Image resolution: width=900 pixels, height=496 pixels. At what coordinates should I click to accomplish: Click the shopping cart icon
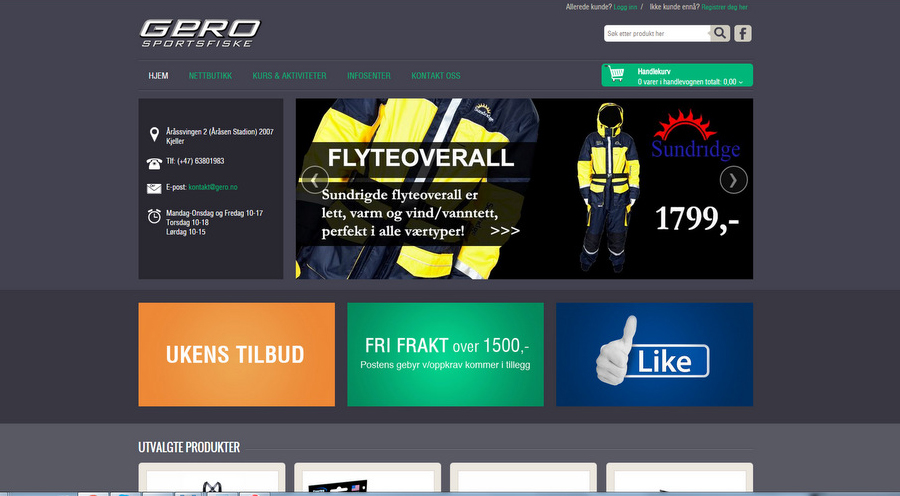[616, 74]
